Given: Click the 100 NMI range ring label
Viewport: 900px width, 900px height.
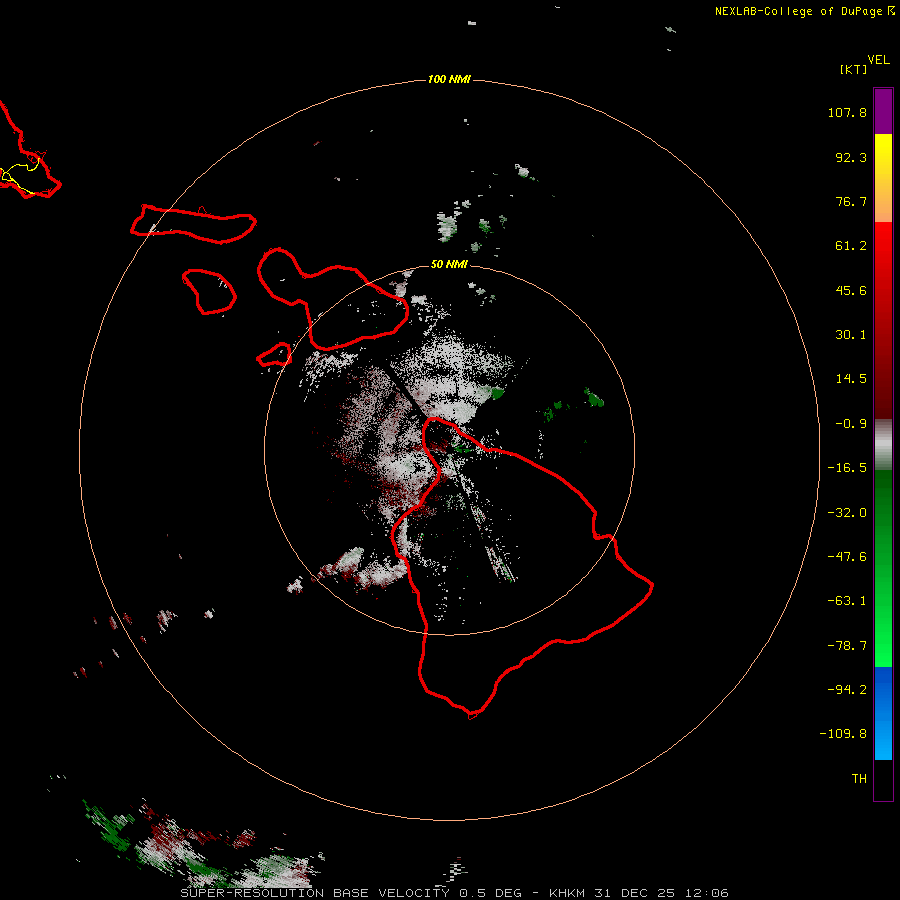Looking at the screenshot, I should [x=449, y=79].
